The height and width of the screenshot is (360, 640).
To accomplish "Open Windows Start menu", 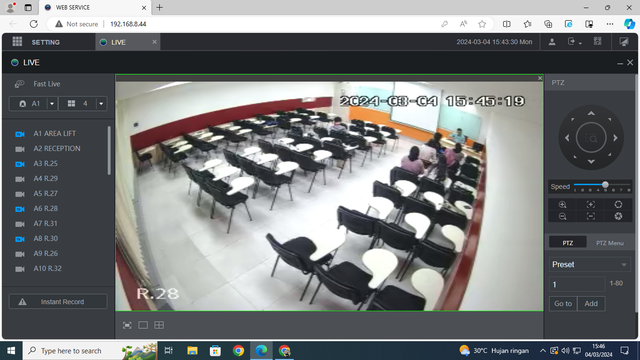I will (11, 351).
